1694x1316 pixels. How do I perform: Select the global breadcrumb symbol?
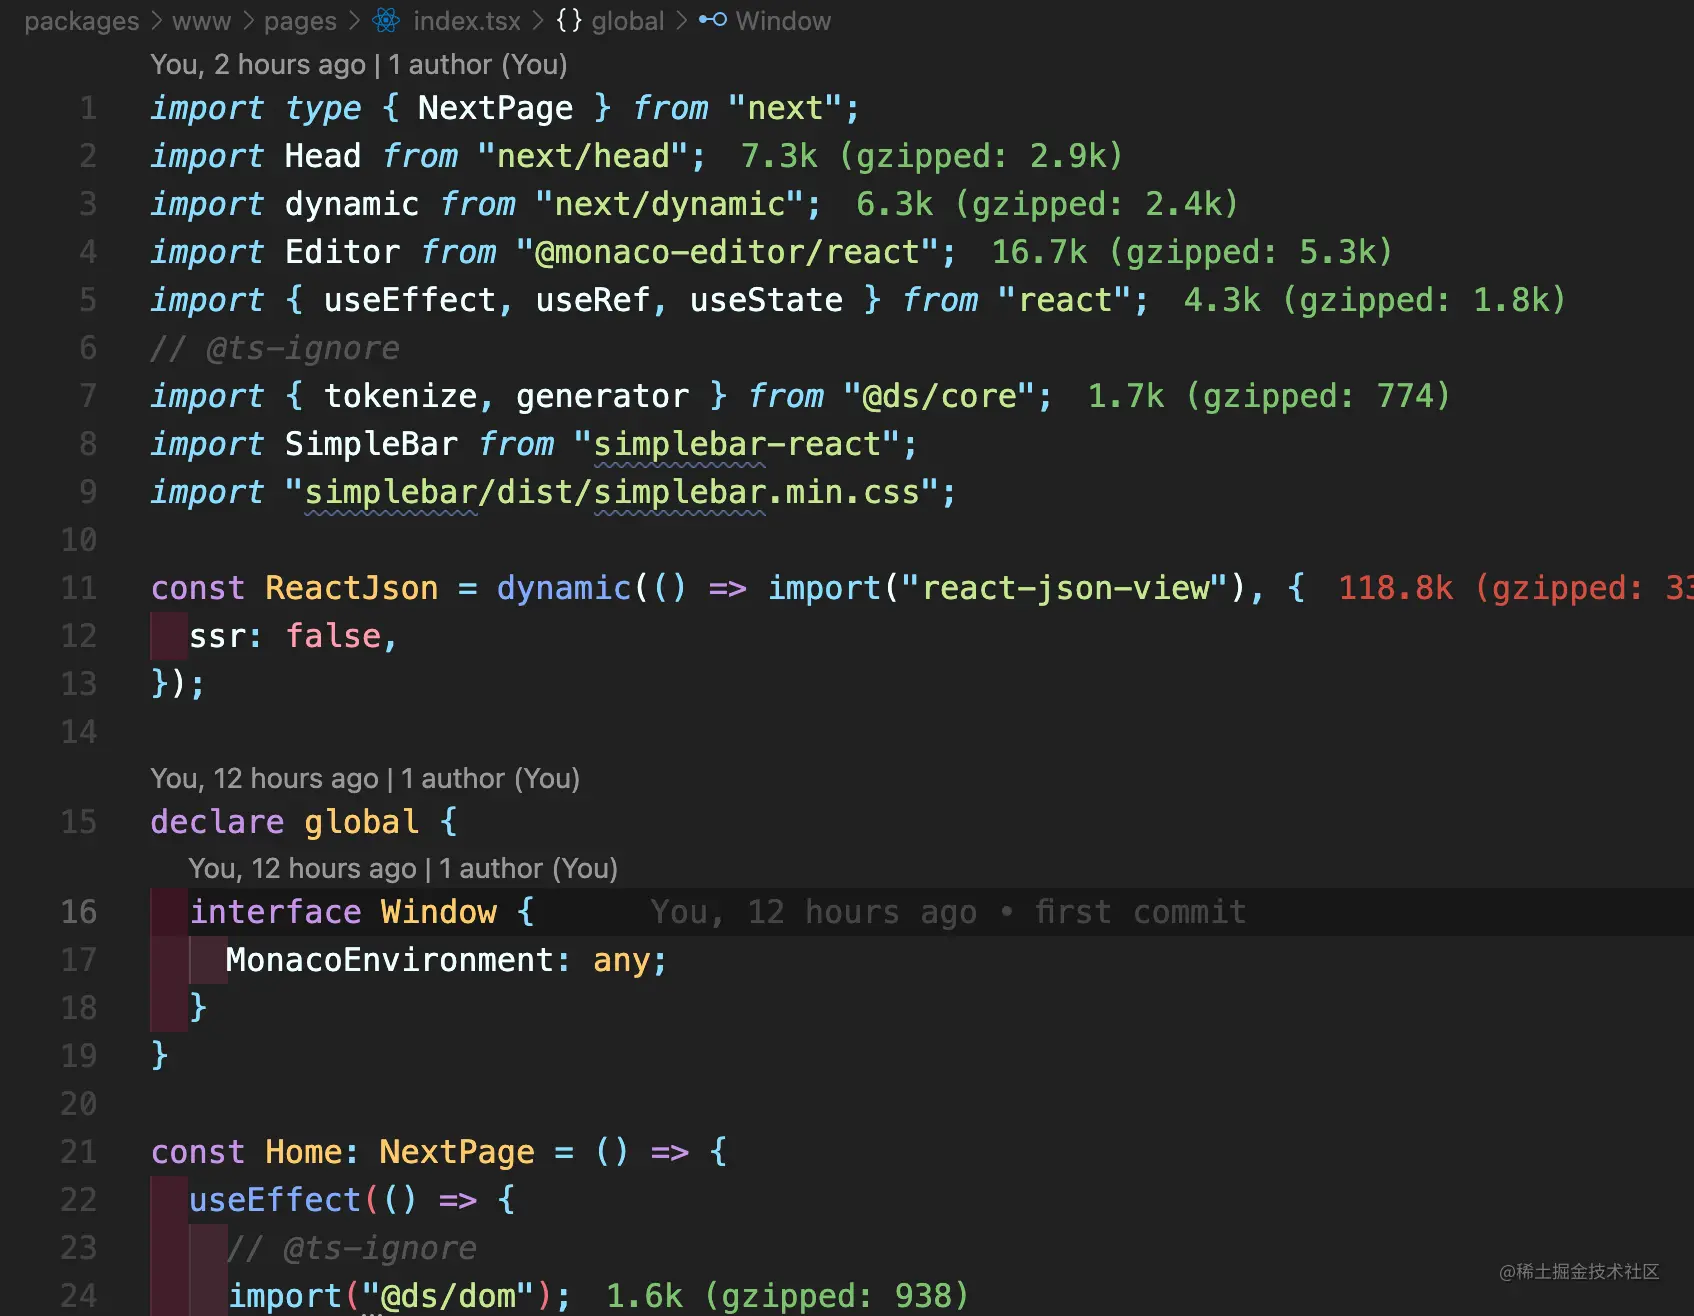pos(627,21)
